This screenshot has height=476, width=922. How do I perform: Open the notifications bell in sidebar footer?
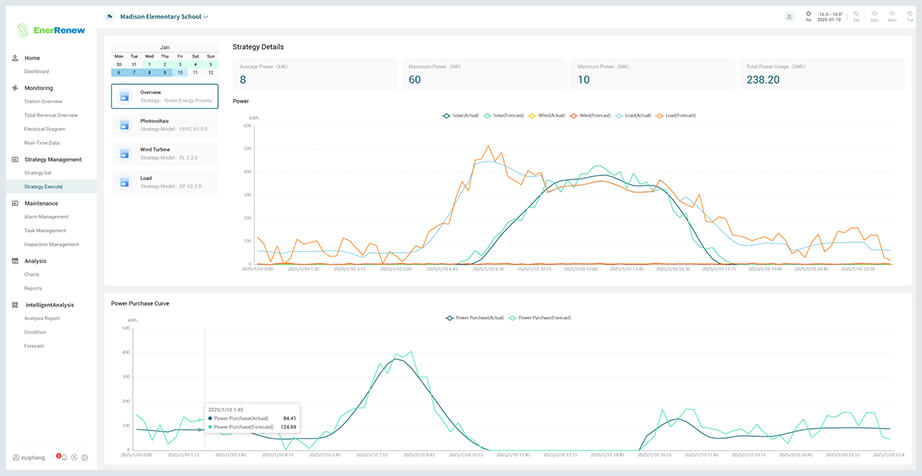click(x=64, y=457)
